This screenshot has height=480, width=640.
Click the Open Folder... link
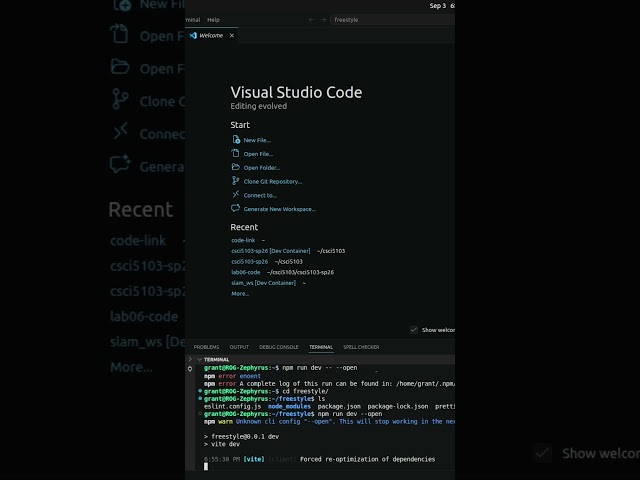(262, 168)
